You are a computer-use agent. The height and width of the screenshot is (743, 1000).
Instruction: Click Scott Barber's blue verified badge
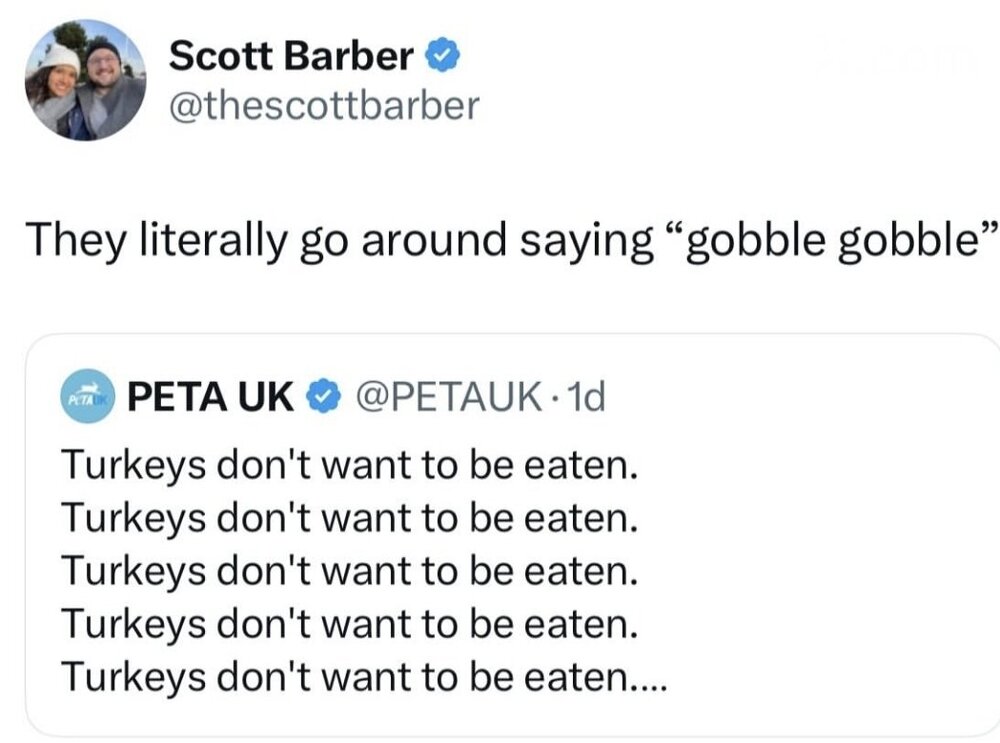(x=444, y=57)
